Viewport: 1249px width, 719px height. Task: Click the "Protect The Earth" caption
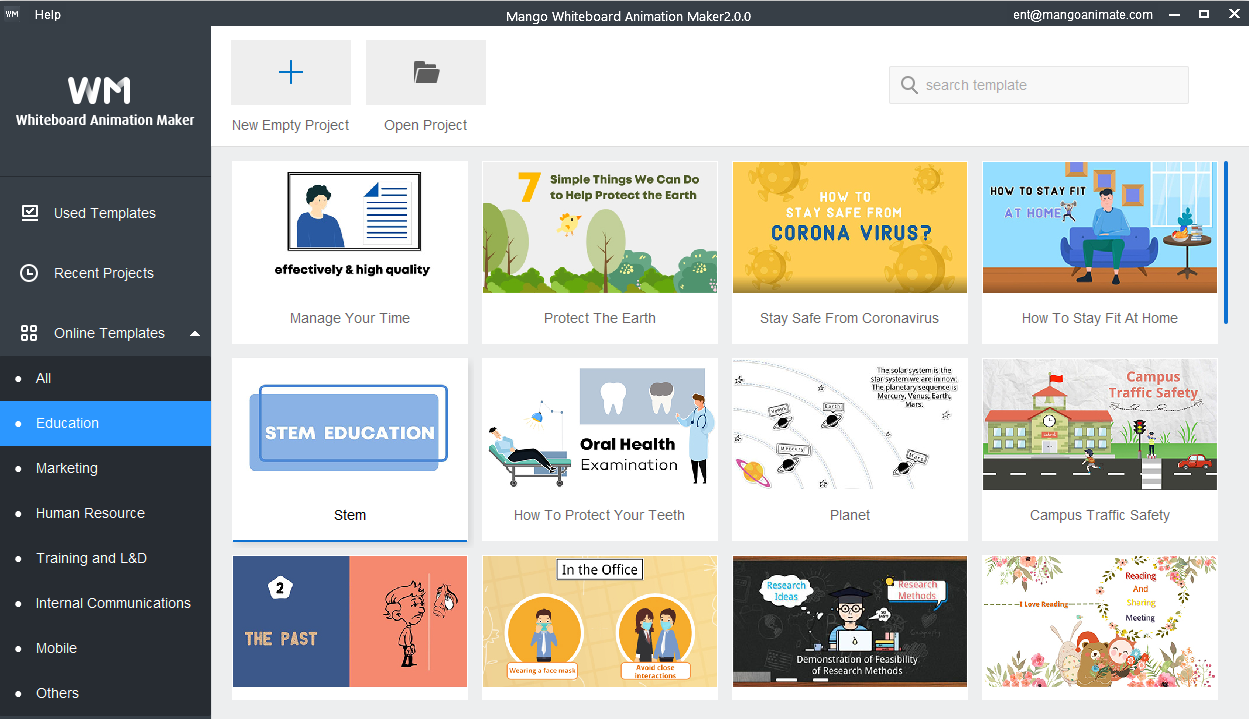click(600, 318)
